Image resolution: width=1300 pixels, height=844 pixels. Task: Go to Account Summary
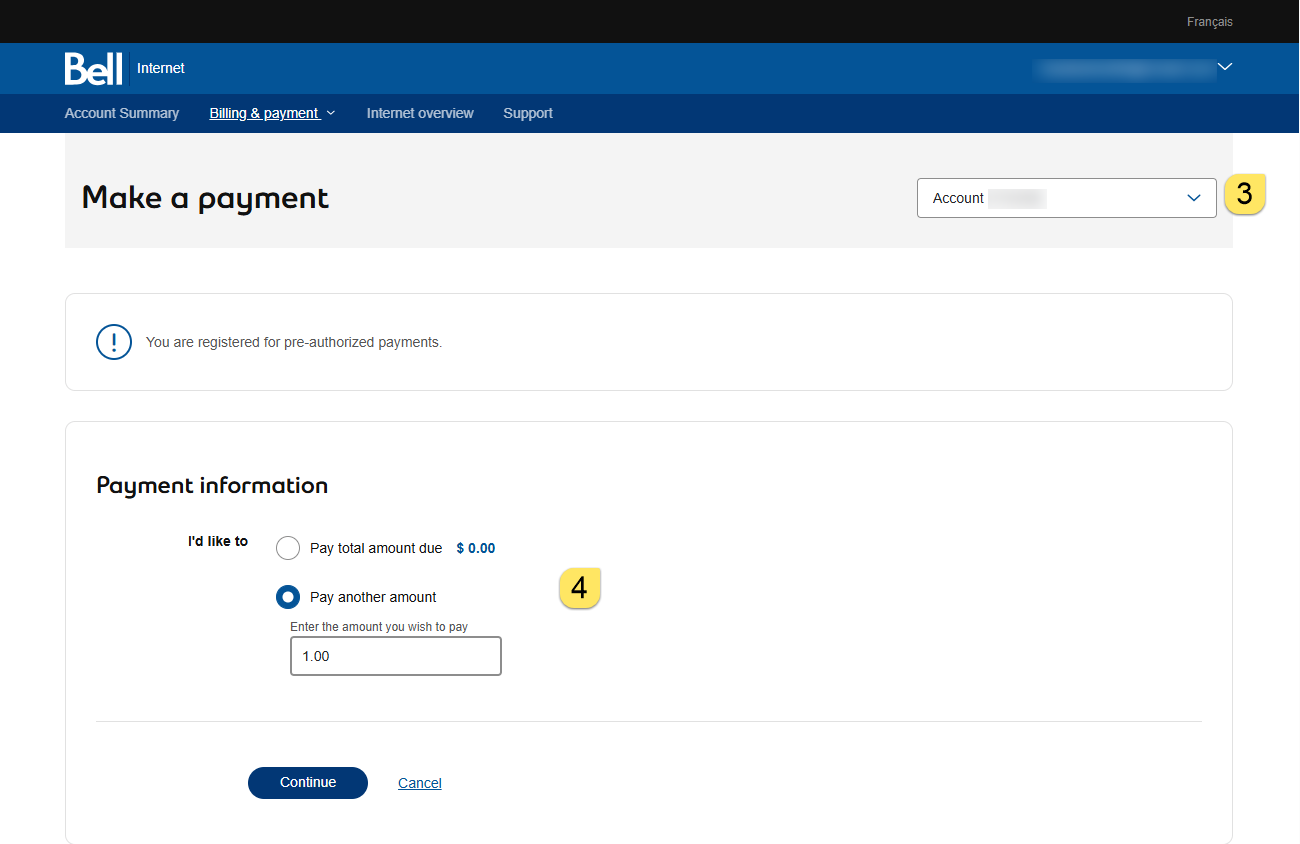(x=122, y=113)
